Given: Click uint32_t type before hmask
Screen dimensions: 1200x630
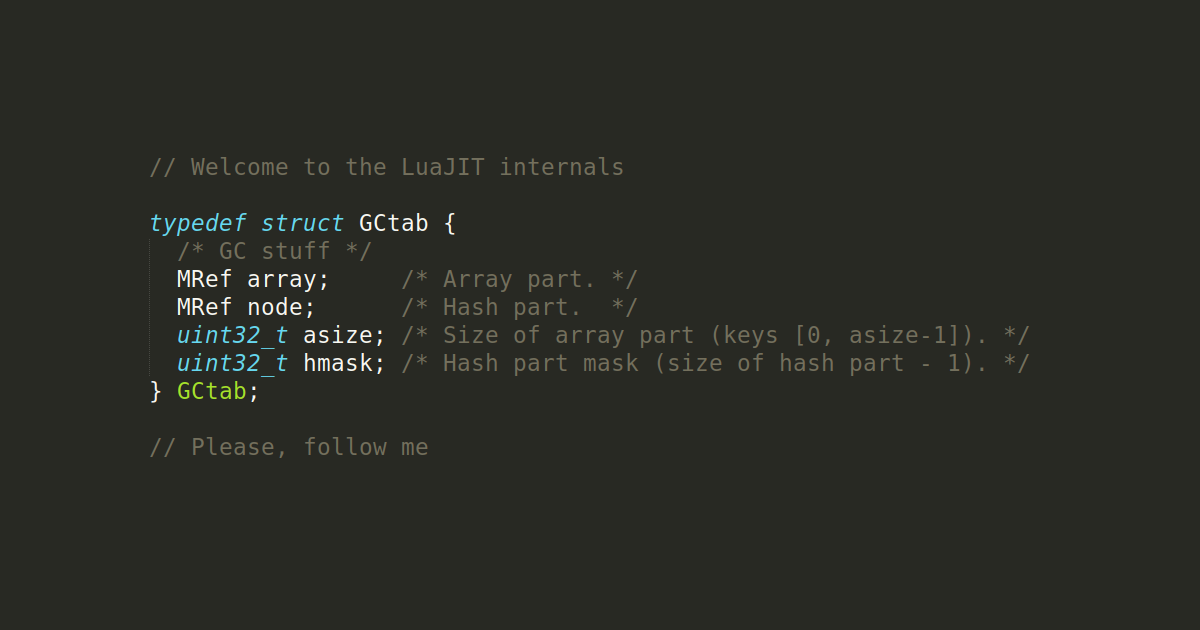Looking at the screenshot, I should click(232, 363).
